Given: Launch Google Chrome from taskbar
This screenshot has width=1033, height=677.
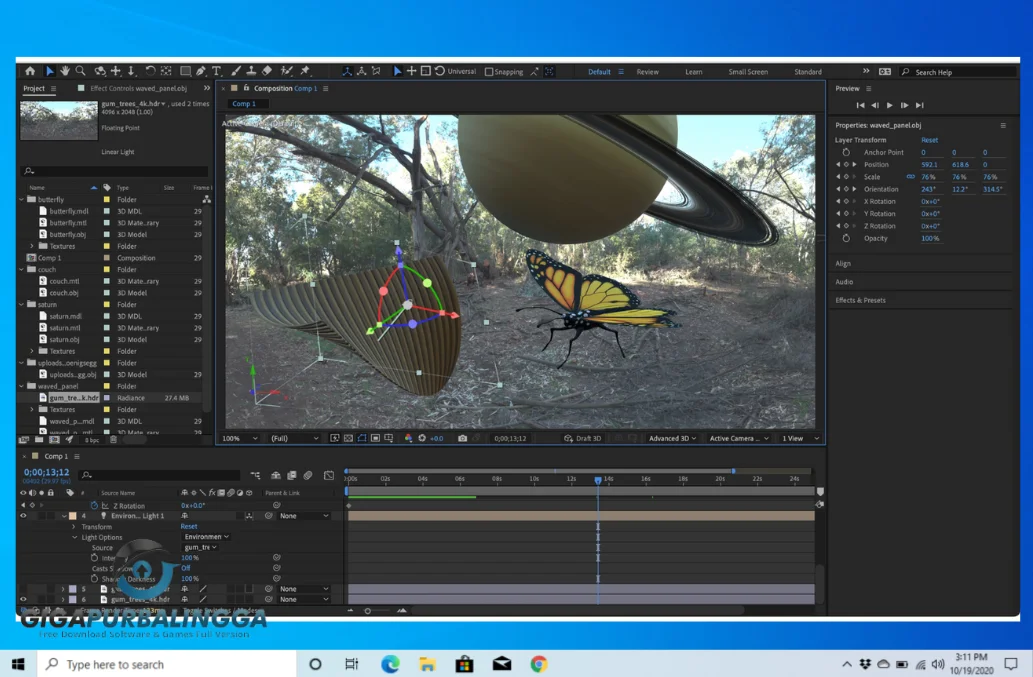Looking at the screenshot, I should tap(539, 664).
